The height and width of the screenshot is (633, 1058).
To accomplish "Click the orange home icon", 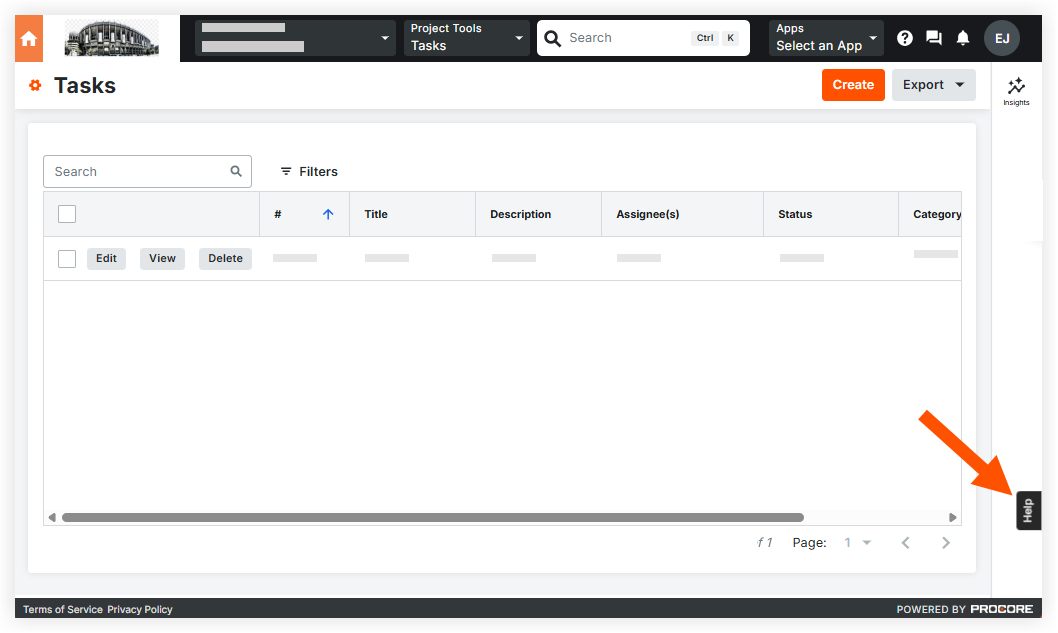I will pyautogui.click(x=27, y=37).
